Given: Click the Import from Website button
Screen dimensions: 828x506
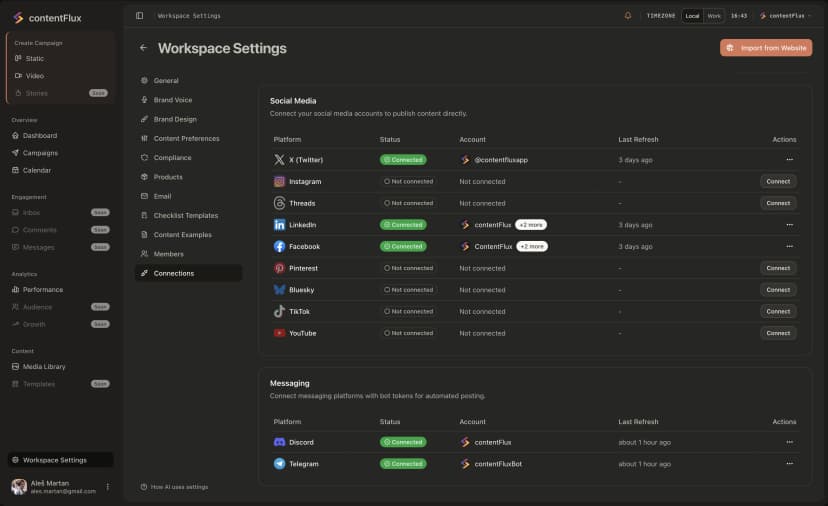Looking at the screenshot, I should coord(766,48).
